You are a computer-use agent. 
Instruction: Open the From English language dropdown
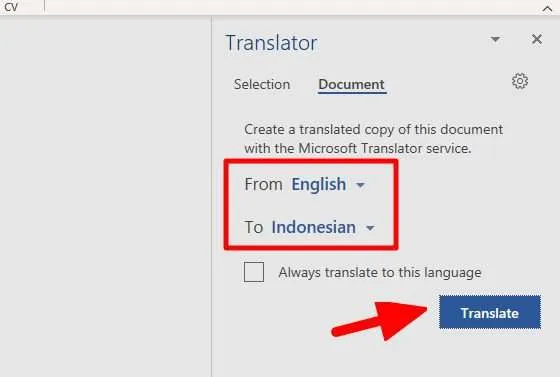tap(328, 184)
